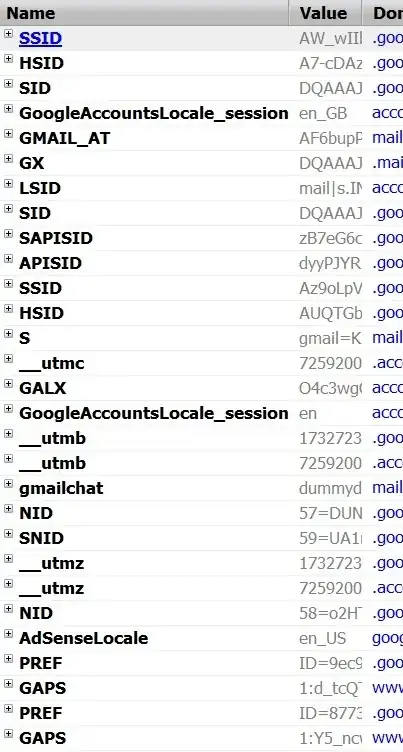Select the SNID cookie name

pos(41,538)
